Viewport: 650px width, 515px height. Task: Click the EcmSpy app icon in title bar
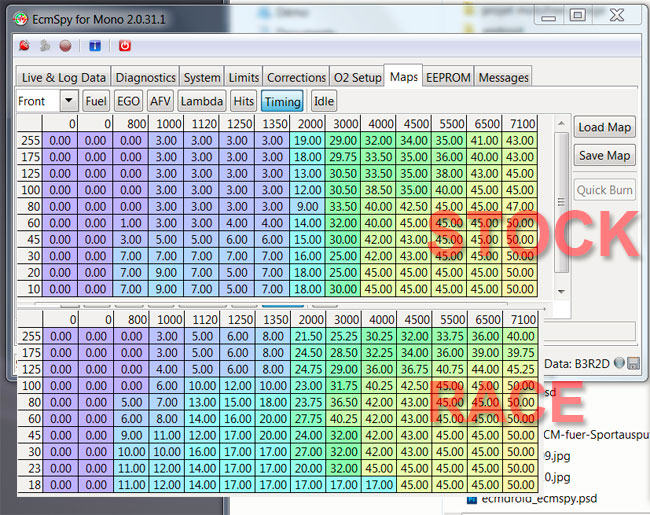20,19
